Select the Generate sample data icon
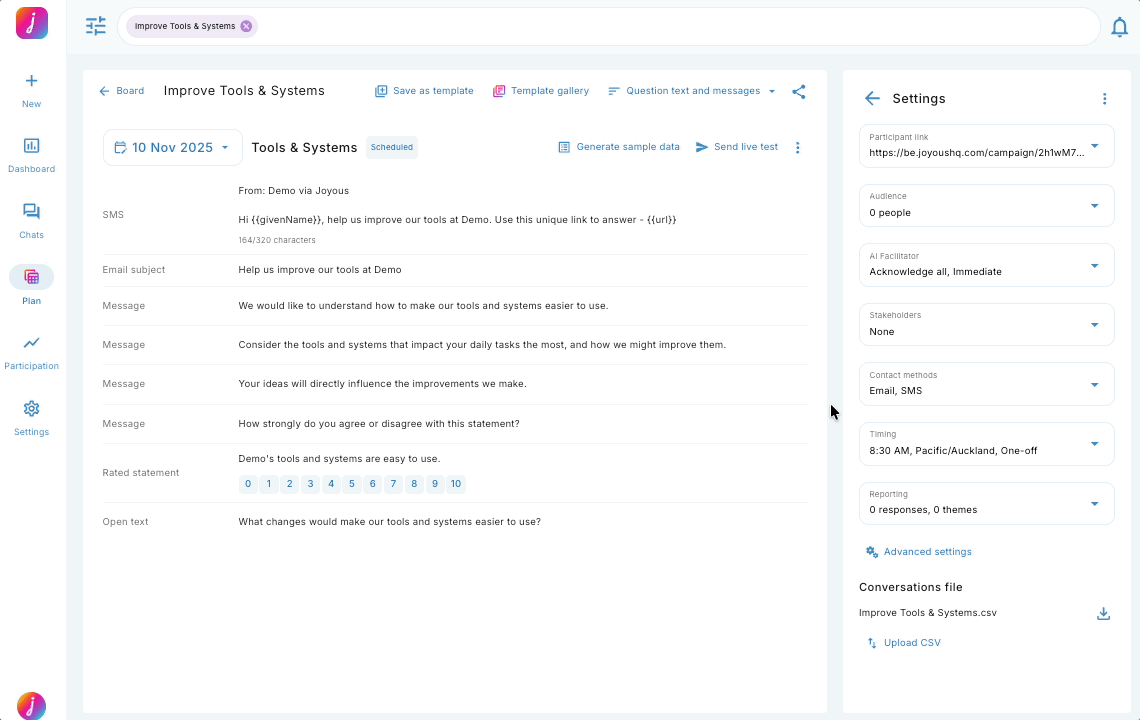Screen dimensions: 1140x720 565,147
